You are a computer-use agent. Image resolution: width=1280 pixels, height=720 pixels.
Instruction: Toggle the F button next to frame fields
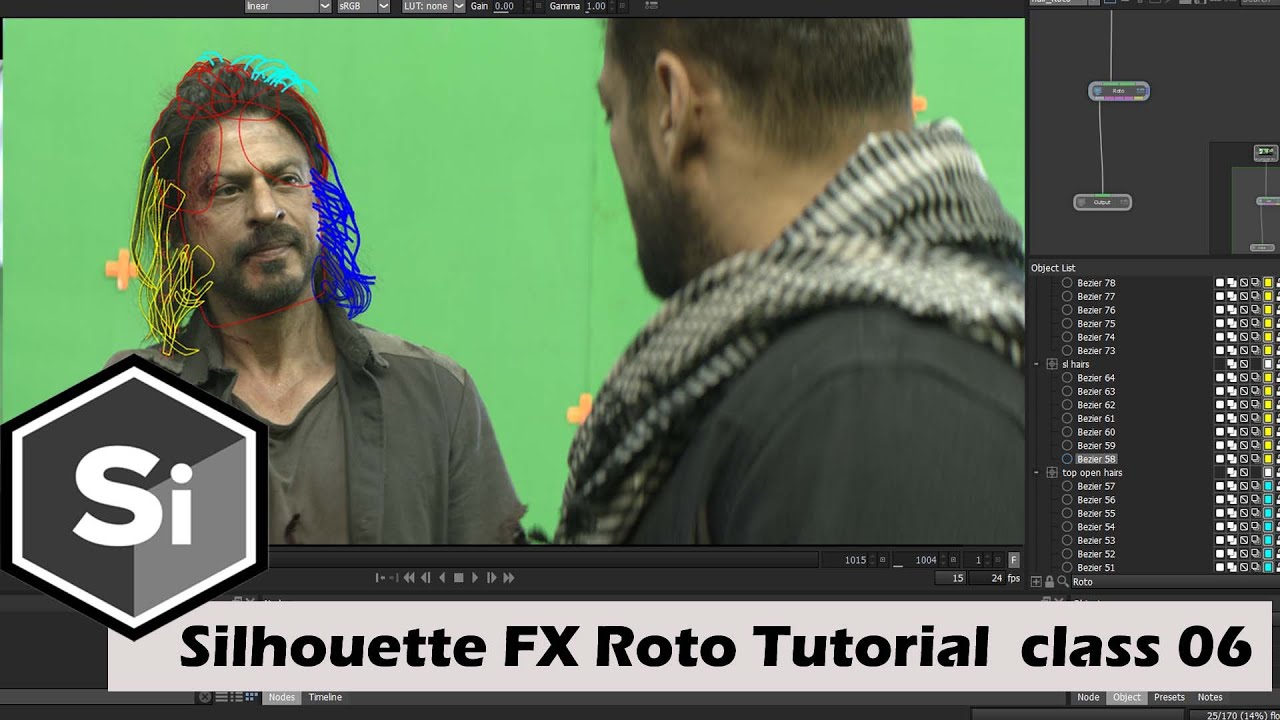click(1014, 560)
